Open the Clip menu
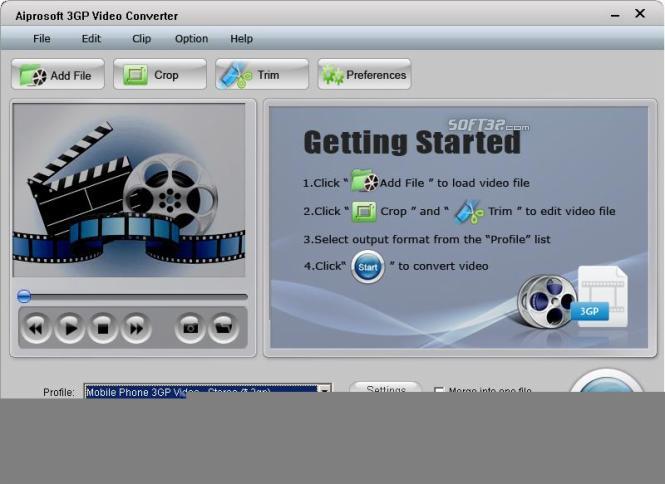This screenshot has width=665, height=484. [x=141, y=39]
